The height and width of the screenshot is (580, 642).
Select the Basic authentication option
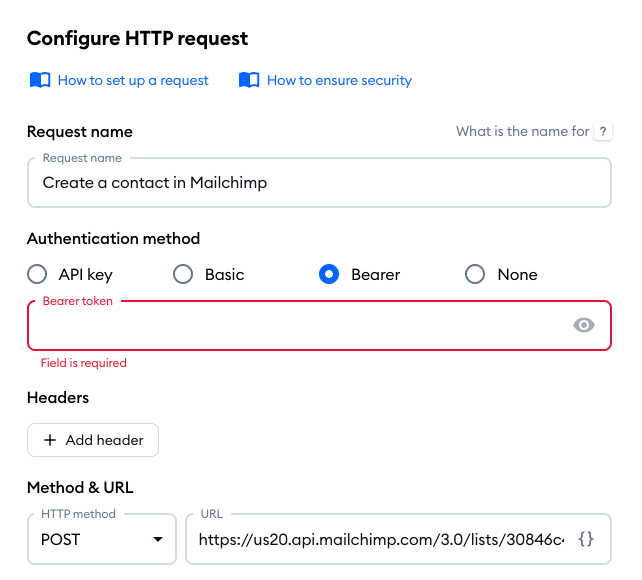(183, 274)
